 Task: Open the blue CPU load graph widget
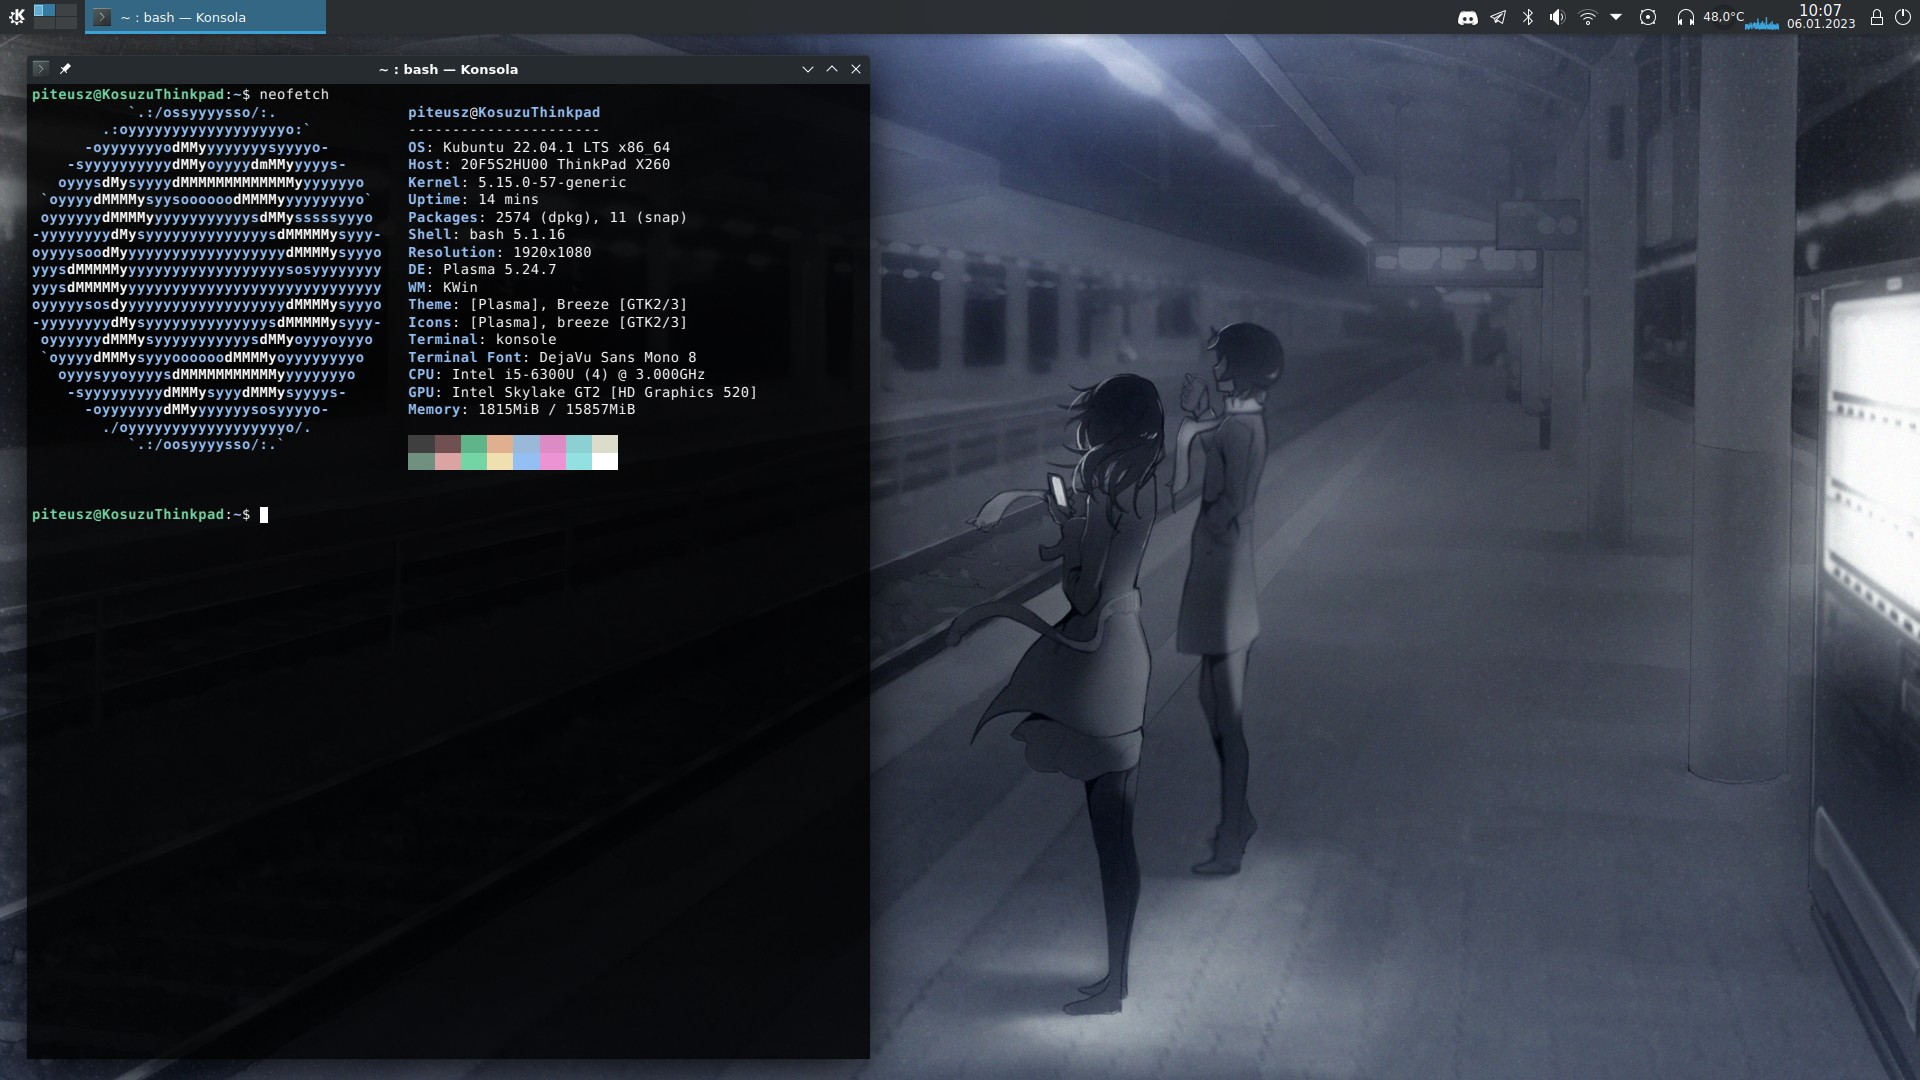[1762, 23]
